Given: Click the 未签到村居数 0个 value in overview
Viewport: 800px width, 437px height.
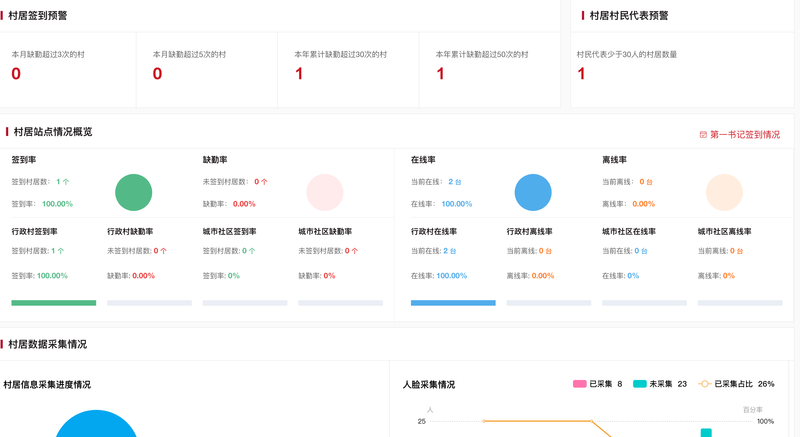Looking at the screenshot, I should pyautogui.click(x=261, y=182).
